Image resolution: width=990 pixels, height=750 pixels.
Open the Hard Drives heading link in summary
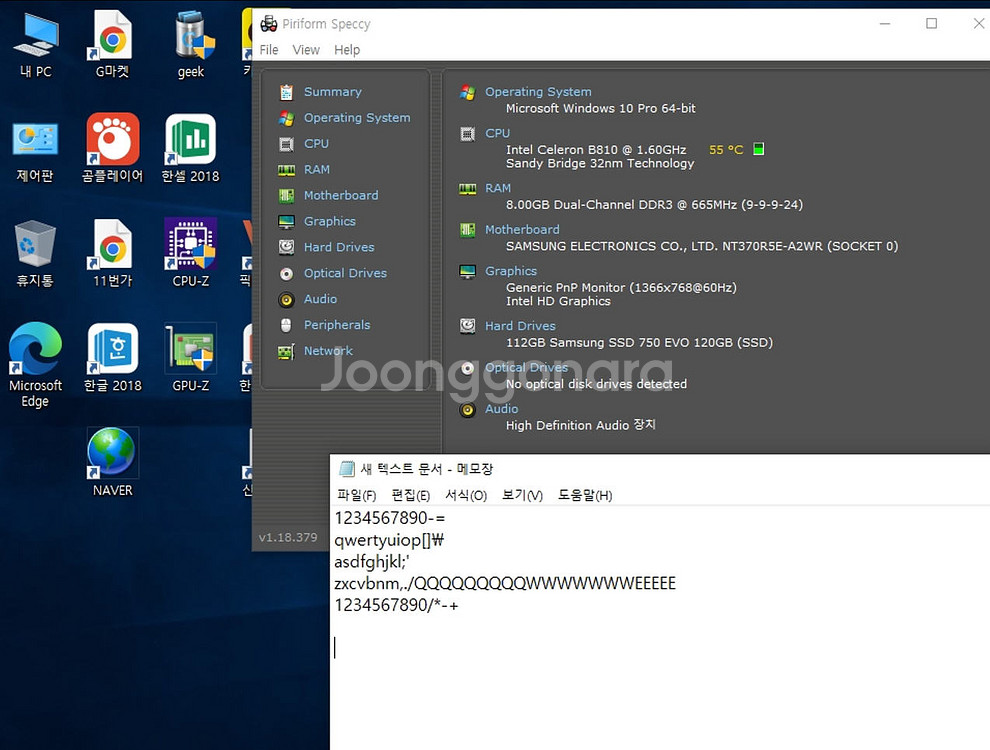click(x=520, y=326)
